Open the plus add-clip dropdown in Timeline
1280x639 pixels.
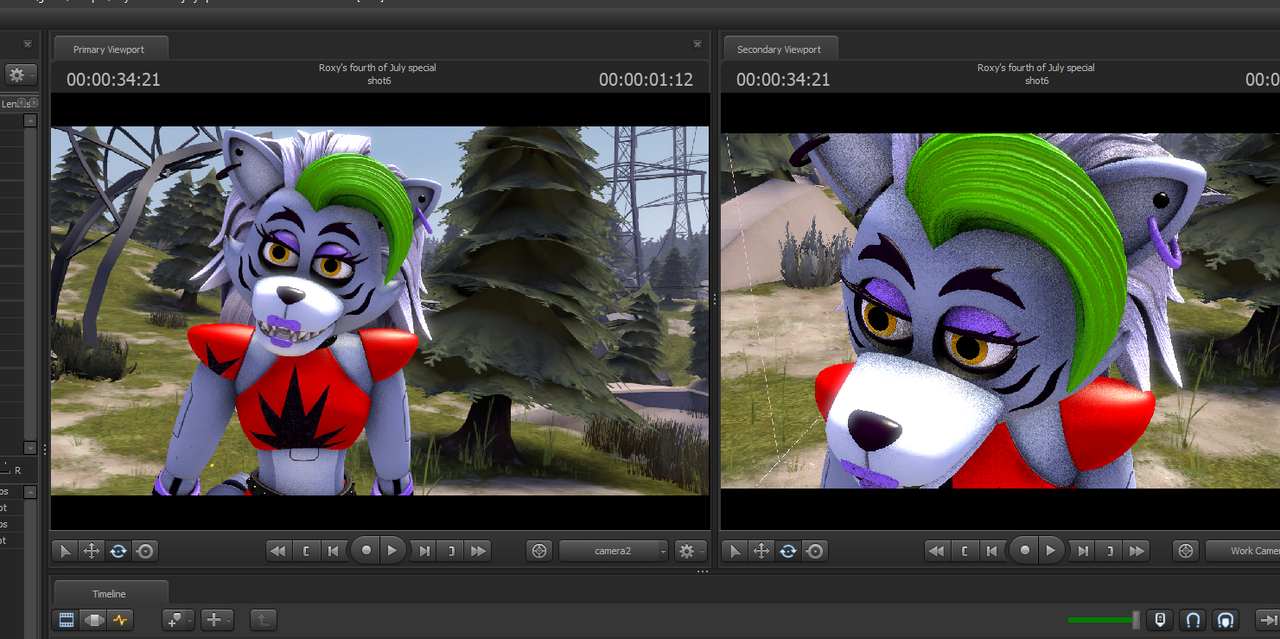217,620
